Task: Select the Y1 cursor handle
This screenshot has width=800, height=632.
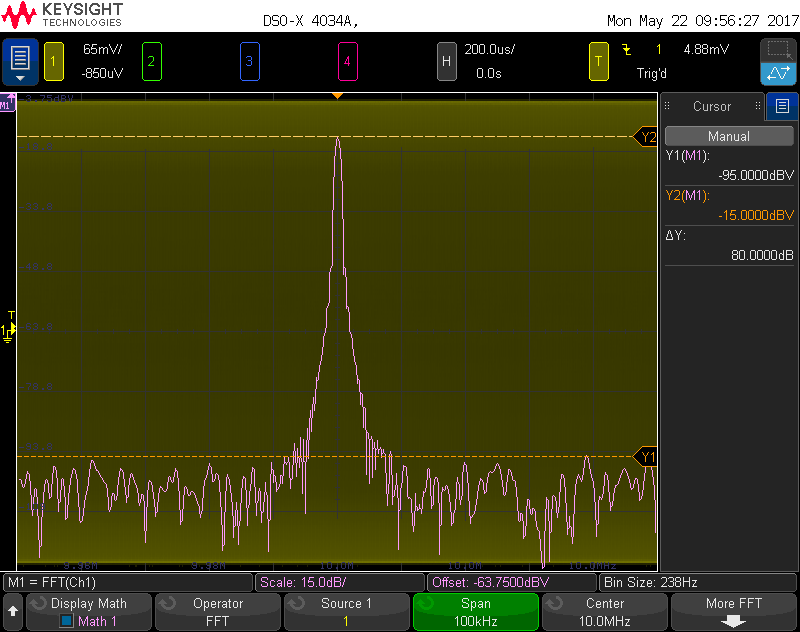Action: pyautogui.click(x=645, y=457)
